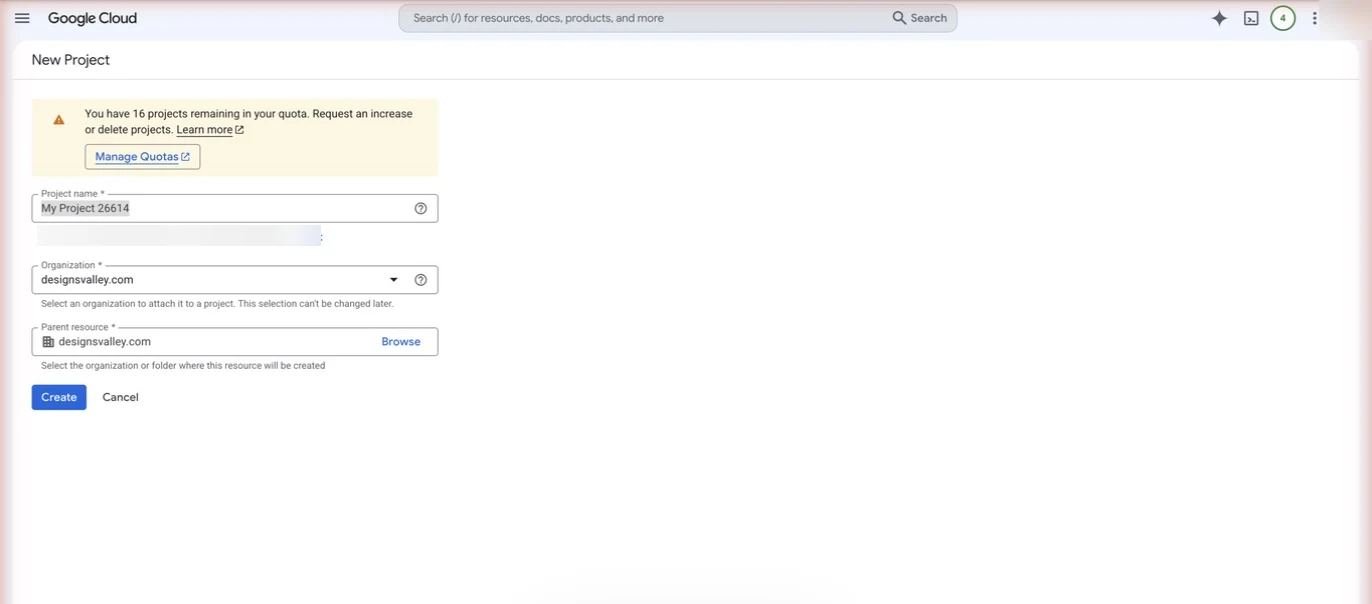The width and height of the screenshot is (1372, 604).
Task: Show help for Organization field
Action: [x=421, y=280]
